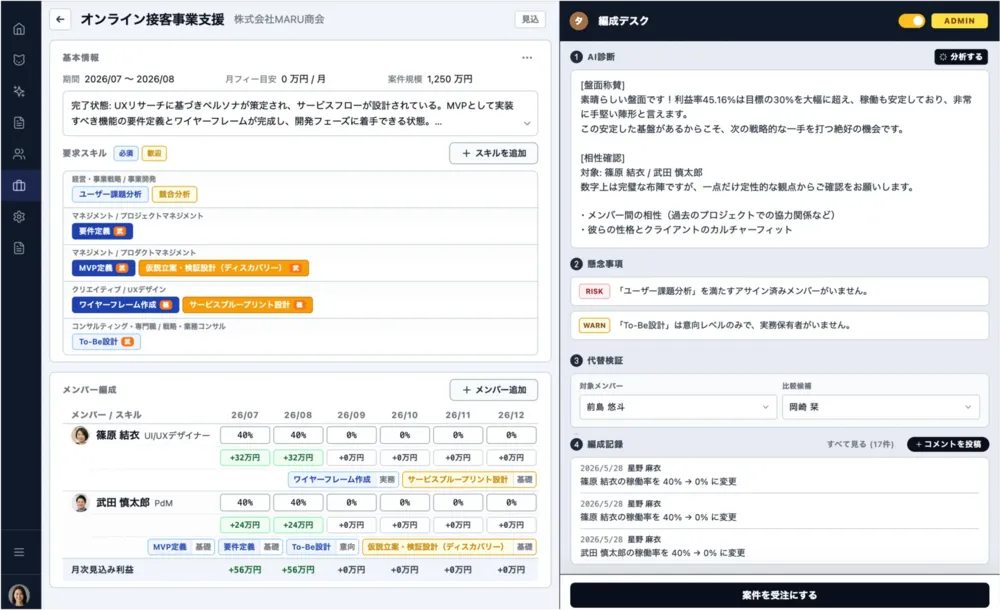The width and height of the screenshot is (1000, 610).
Task: Open the Home icon in sidebar
Action: click(19, 29)
